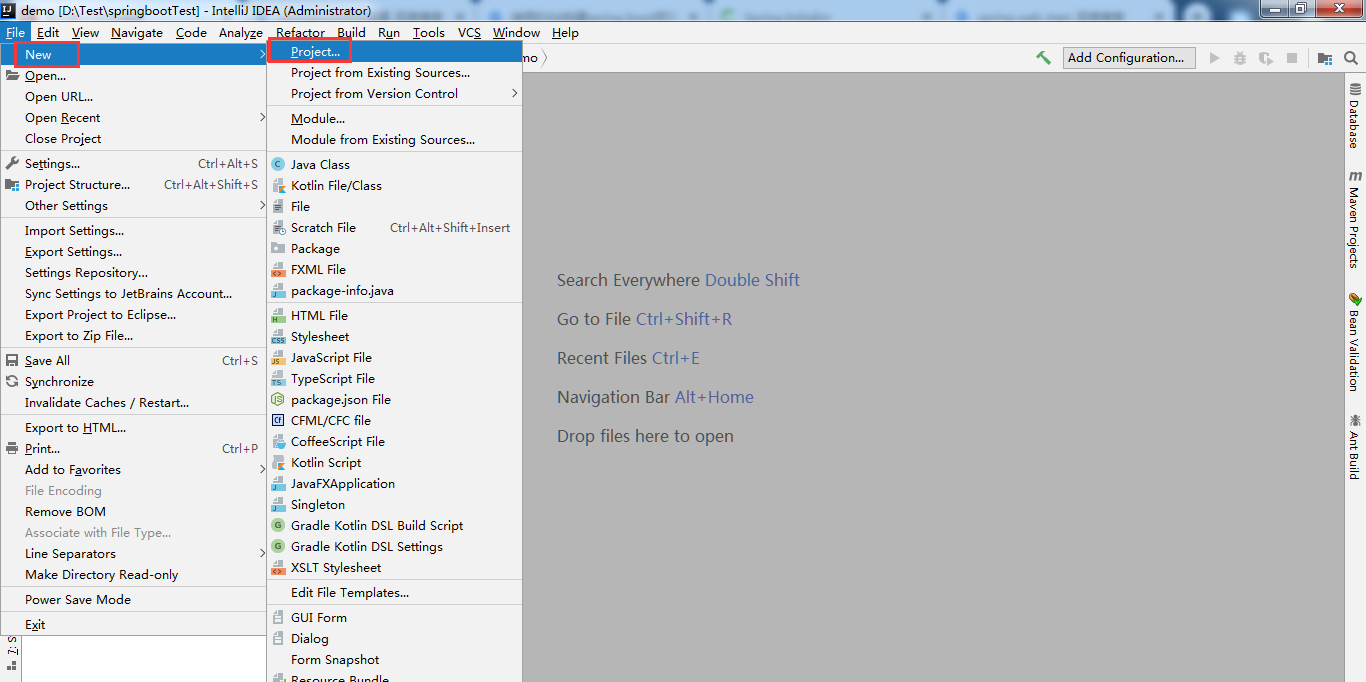Open the VCS menu
The height and width of the screenshot is (682, 1366).
click(469, 32)
